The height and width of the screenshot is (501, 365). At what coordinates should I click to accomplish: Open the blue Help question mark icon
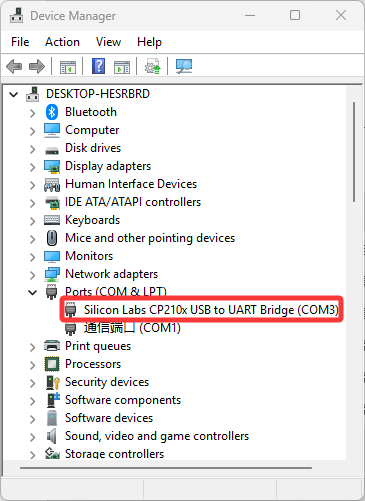[99, 66]
